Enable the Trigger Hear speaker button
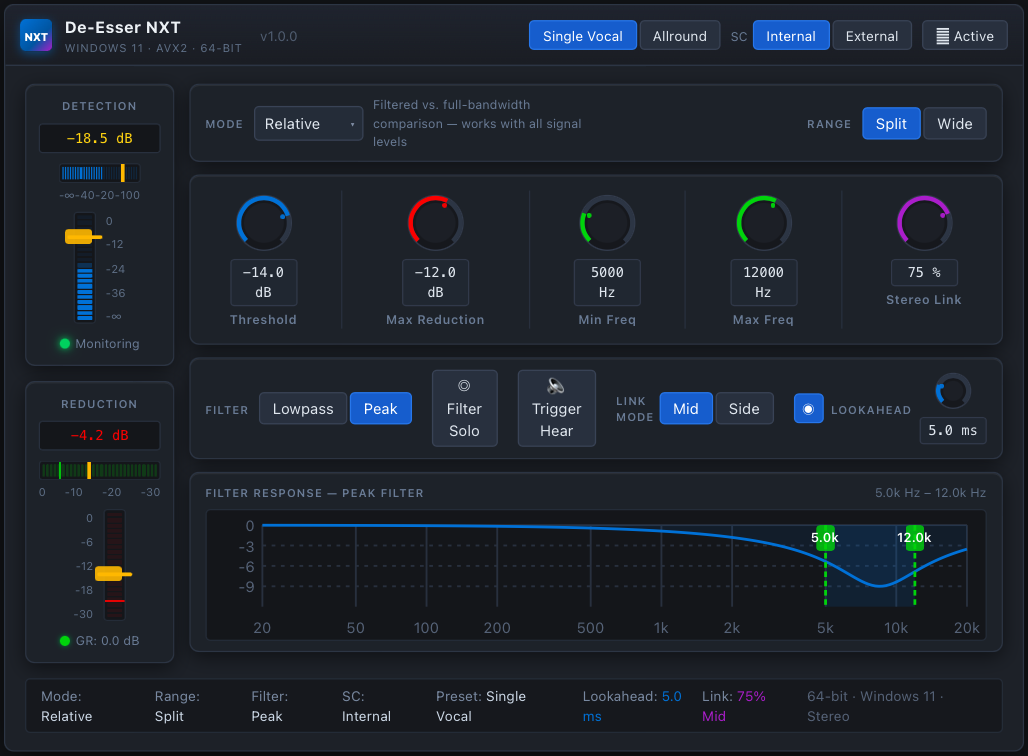1028x756 pixels. click(x=556, y=408)
